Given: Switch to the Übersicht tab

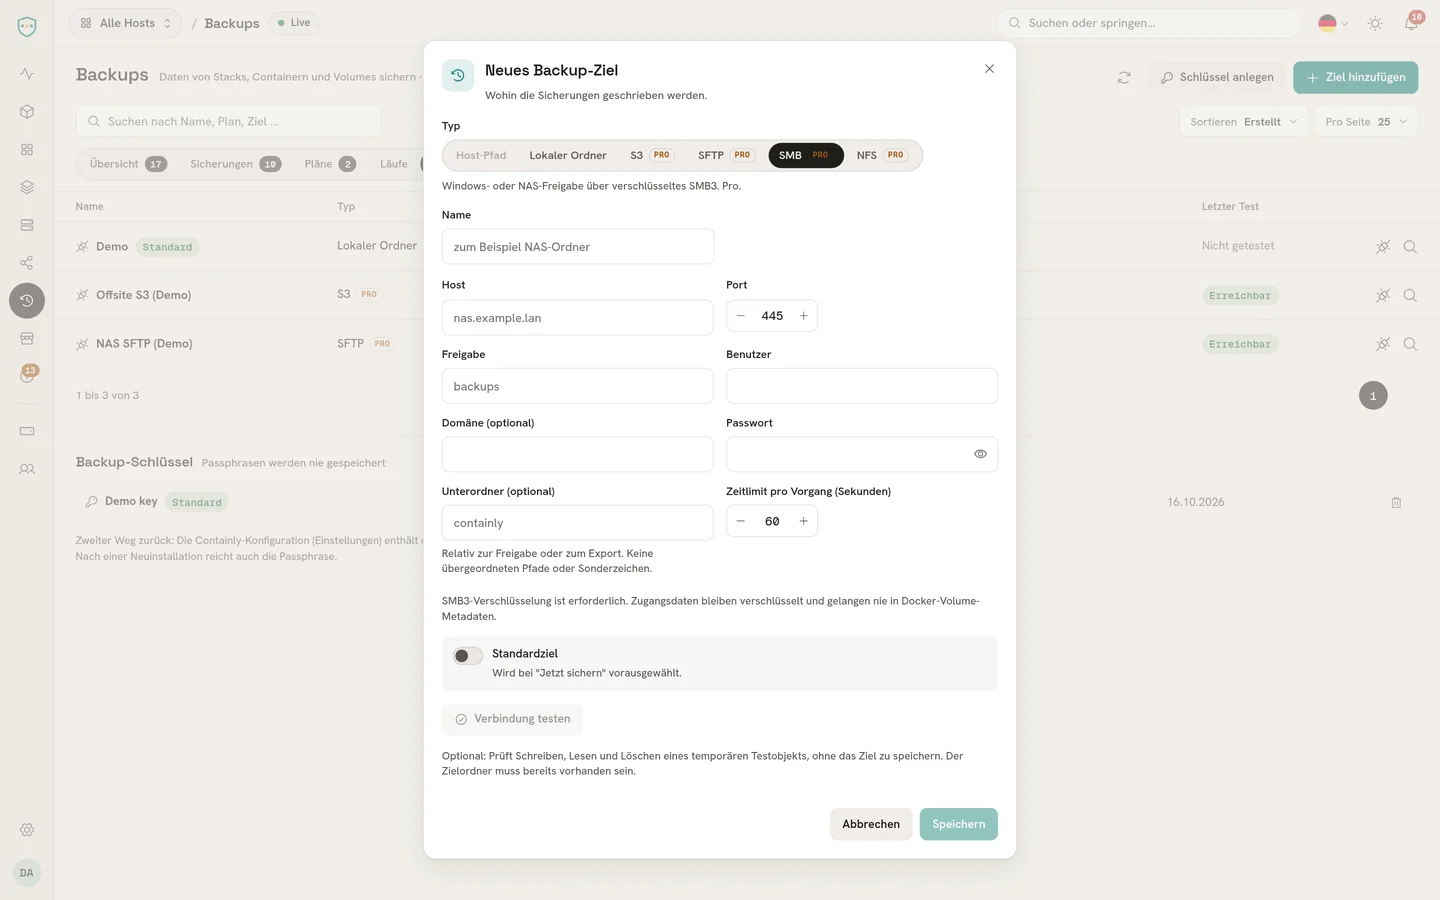Looking at the screenshot, I should point(128,164).
